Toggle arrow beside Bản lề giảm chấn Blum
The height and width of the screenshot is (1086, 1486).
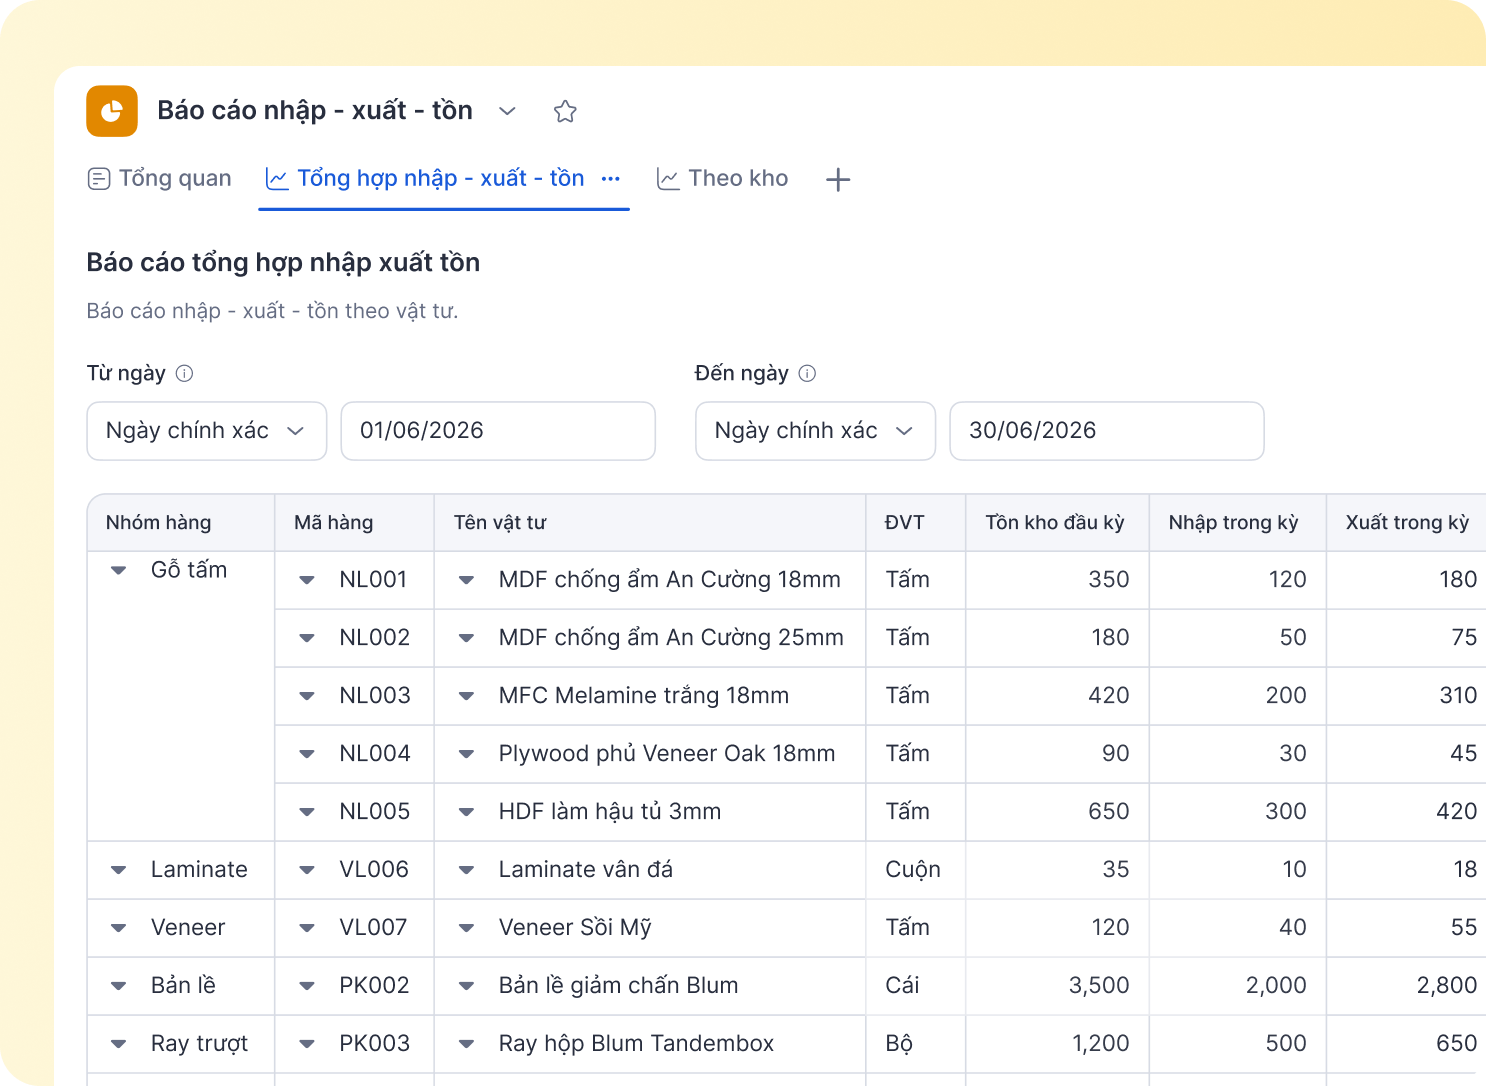[466, 986]
